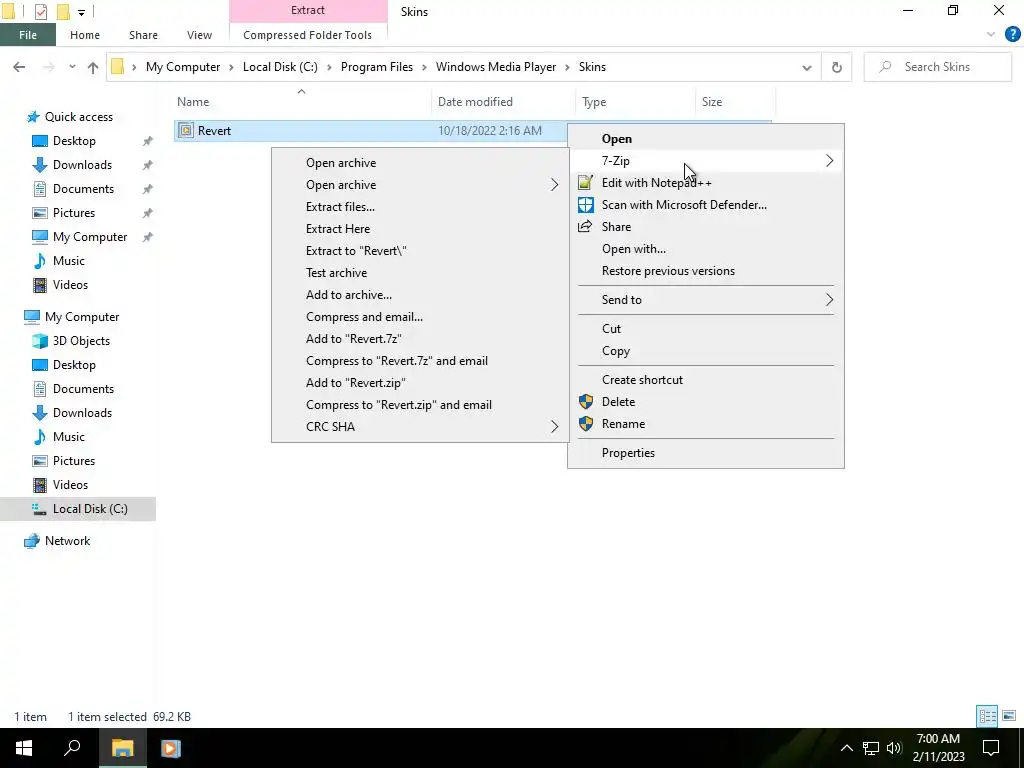Select Test archive
The width and height of the screenshot is (1024, 768).
click(336, 273)
